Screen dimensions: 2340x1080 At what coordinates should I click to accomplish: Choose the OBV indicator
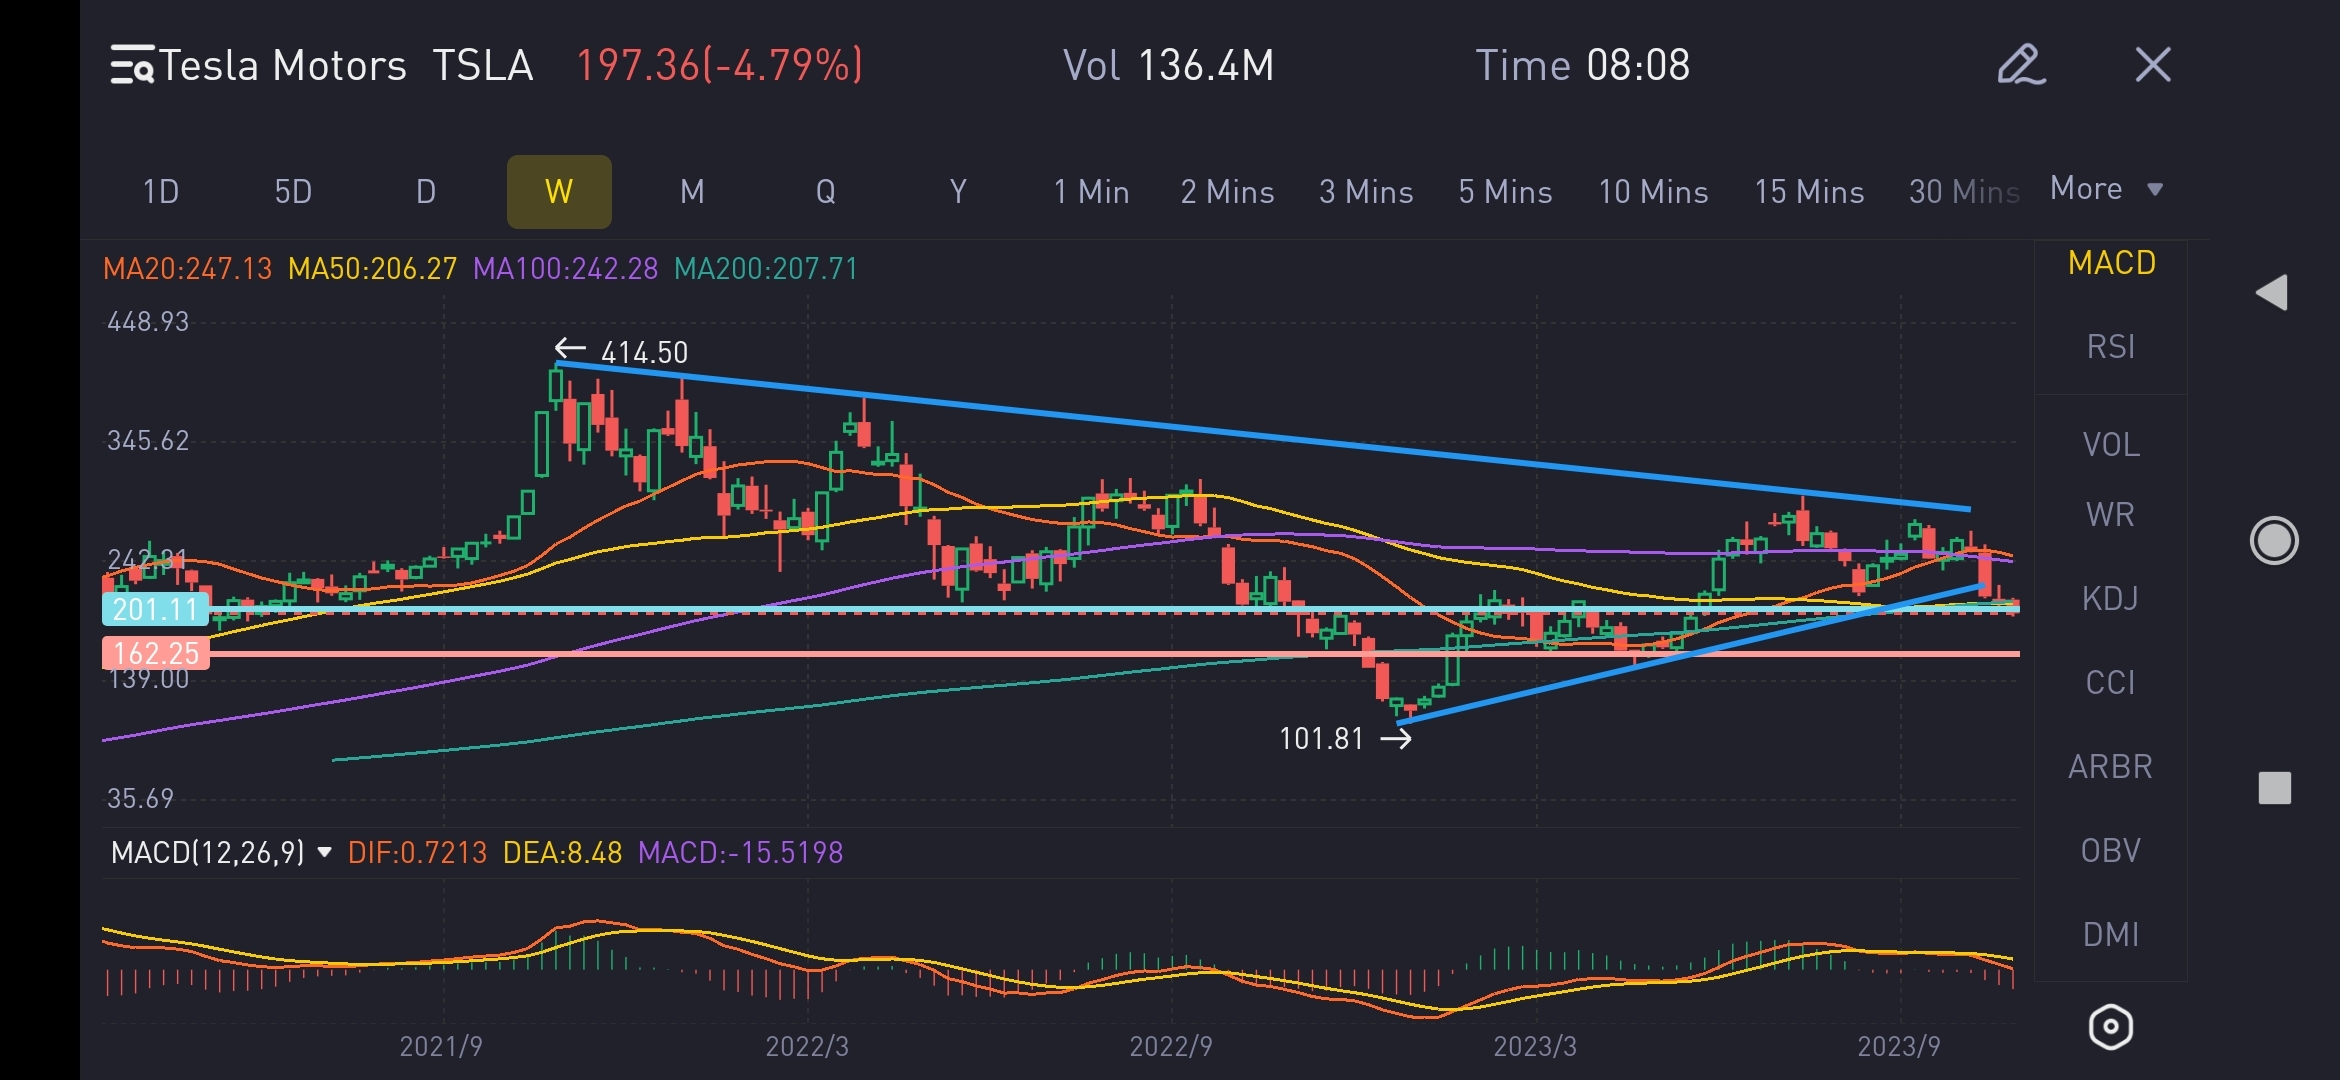2110,851
